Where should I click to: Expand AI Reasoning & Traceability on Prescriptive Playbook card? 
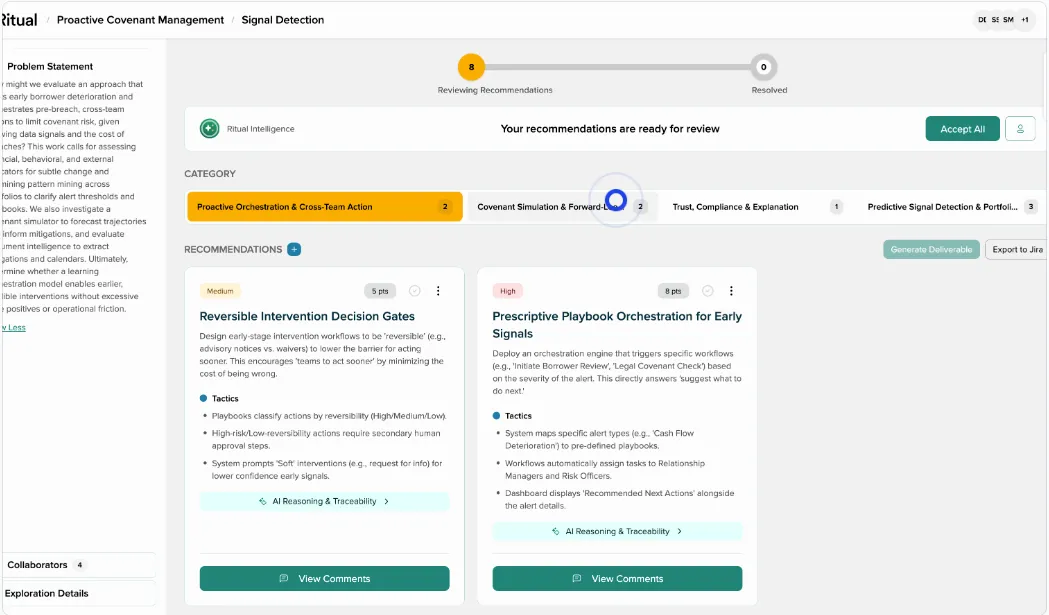(616, 531)
